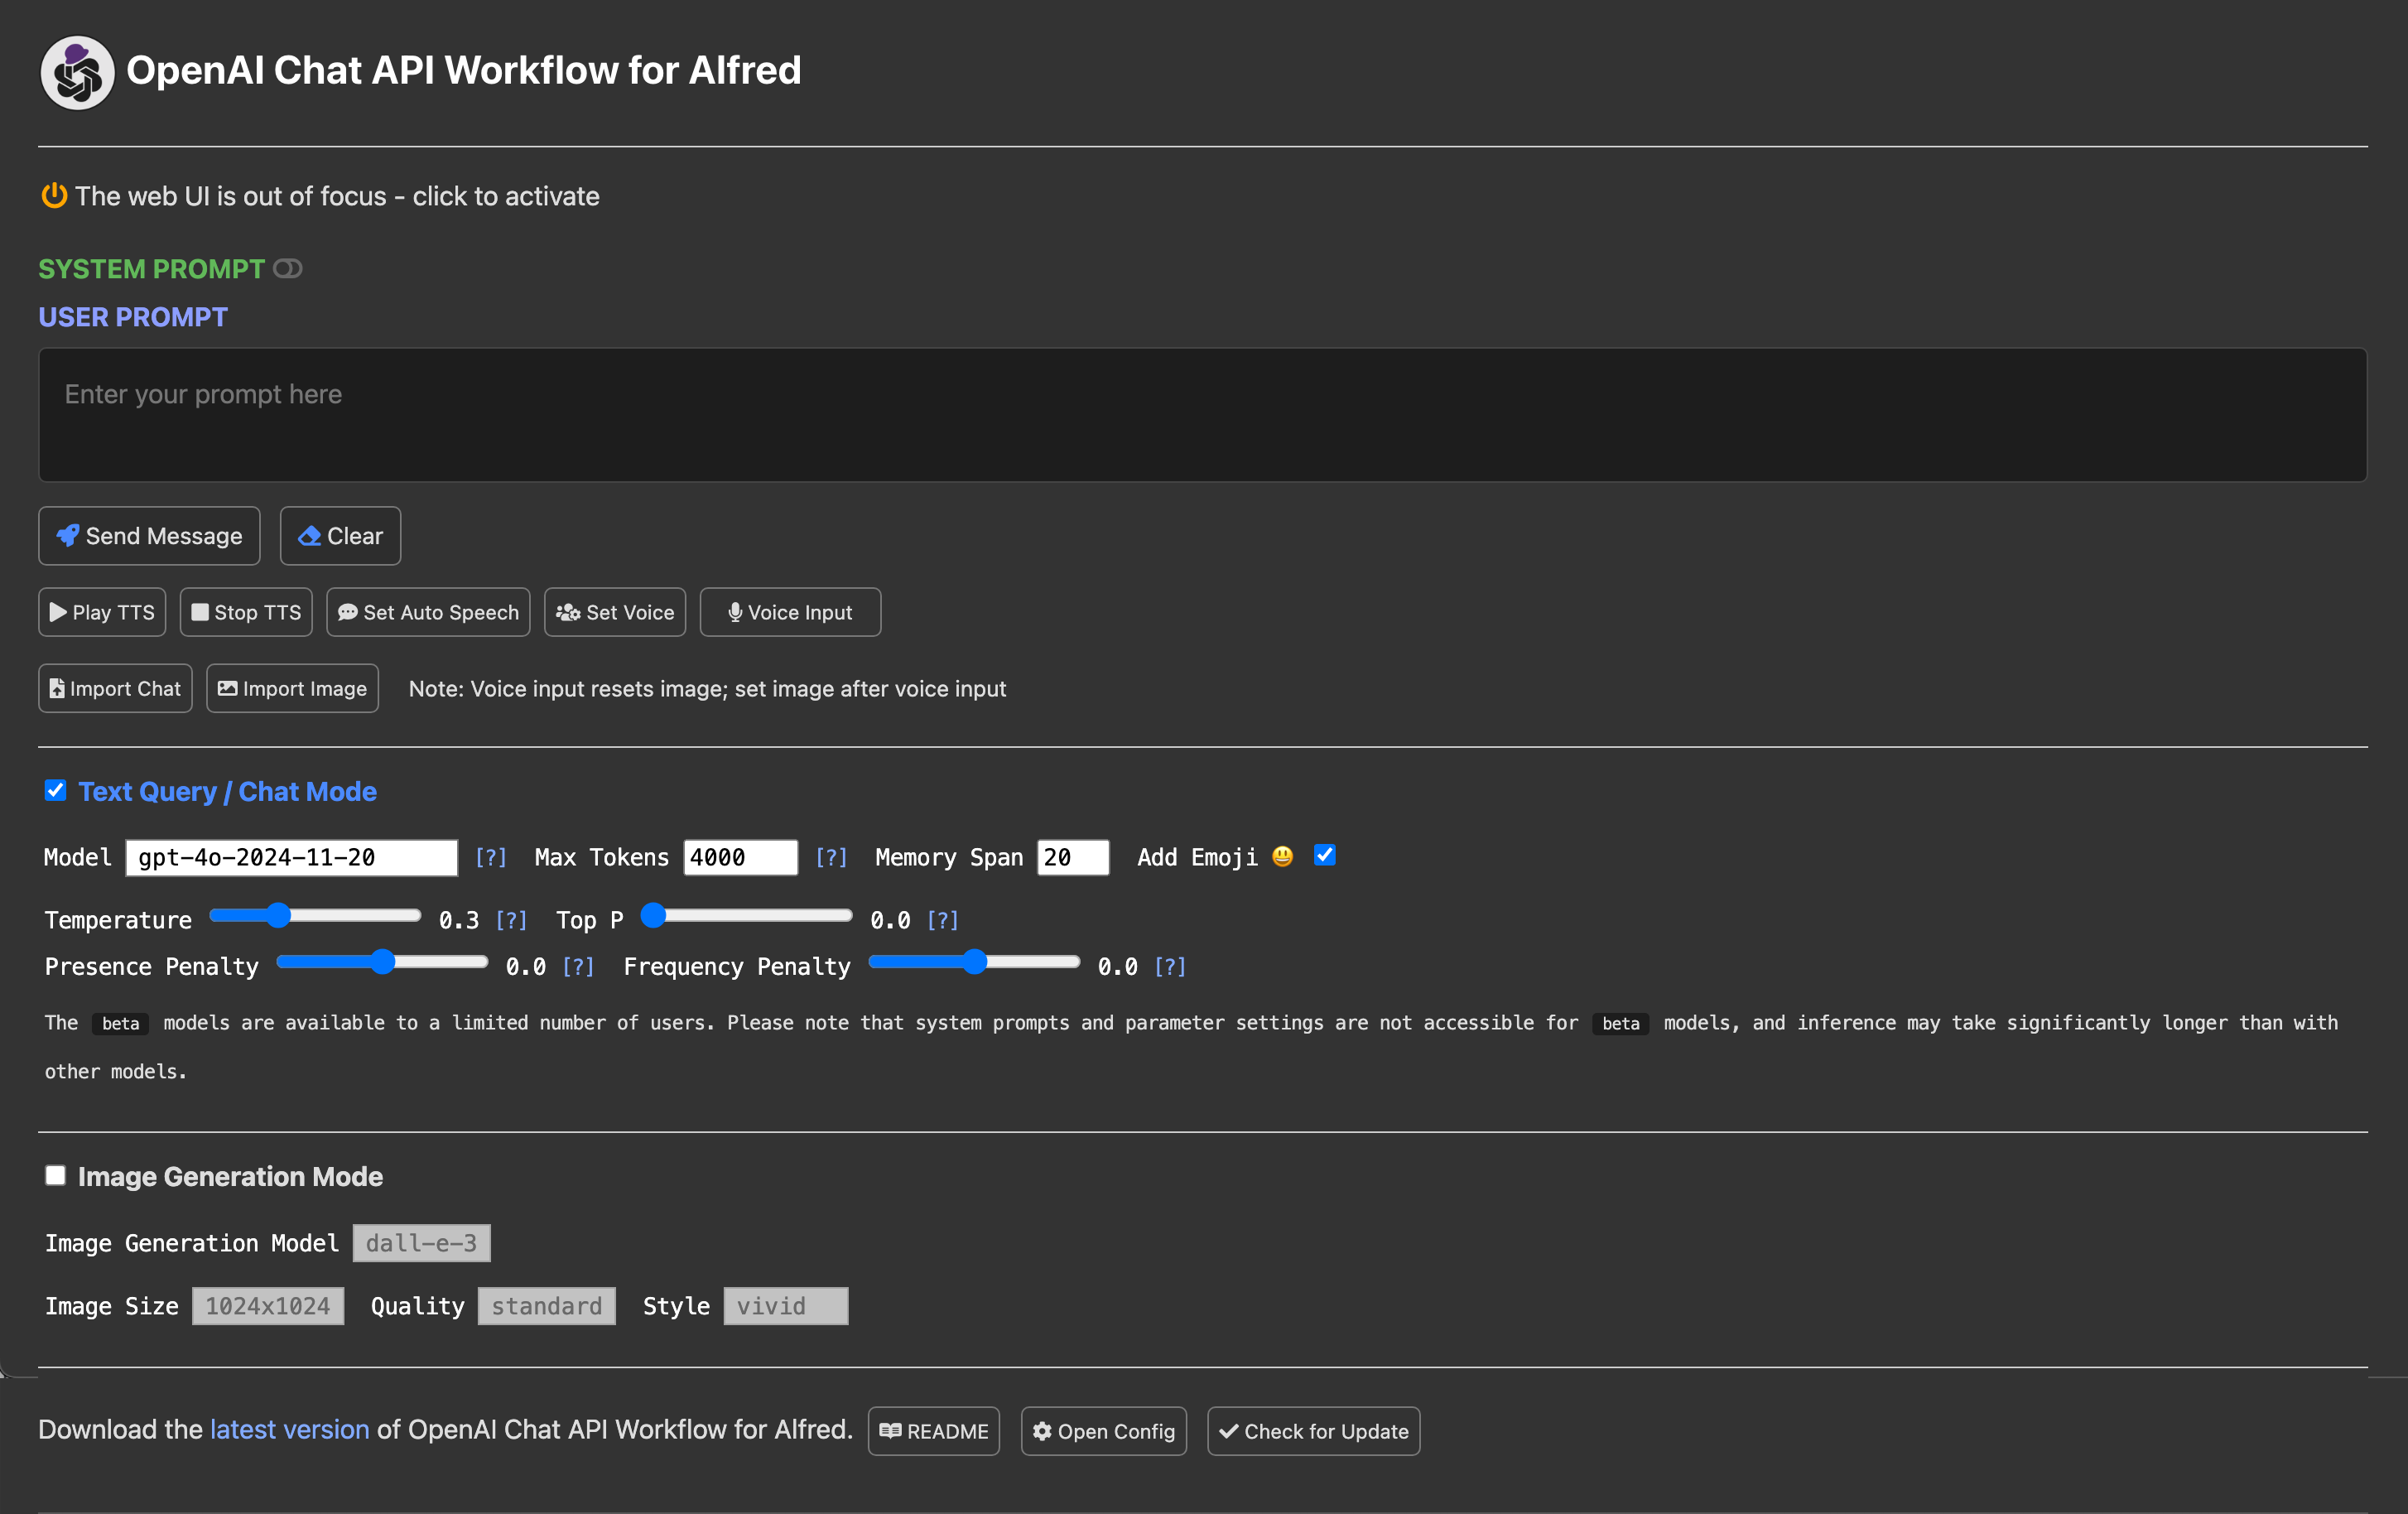The height and width of the screenshot is (1514, 2408).
Task: Click the Max Tokens field showing 4000
Action: click(x=741, y=858)
